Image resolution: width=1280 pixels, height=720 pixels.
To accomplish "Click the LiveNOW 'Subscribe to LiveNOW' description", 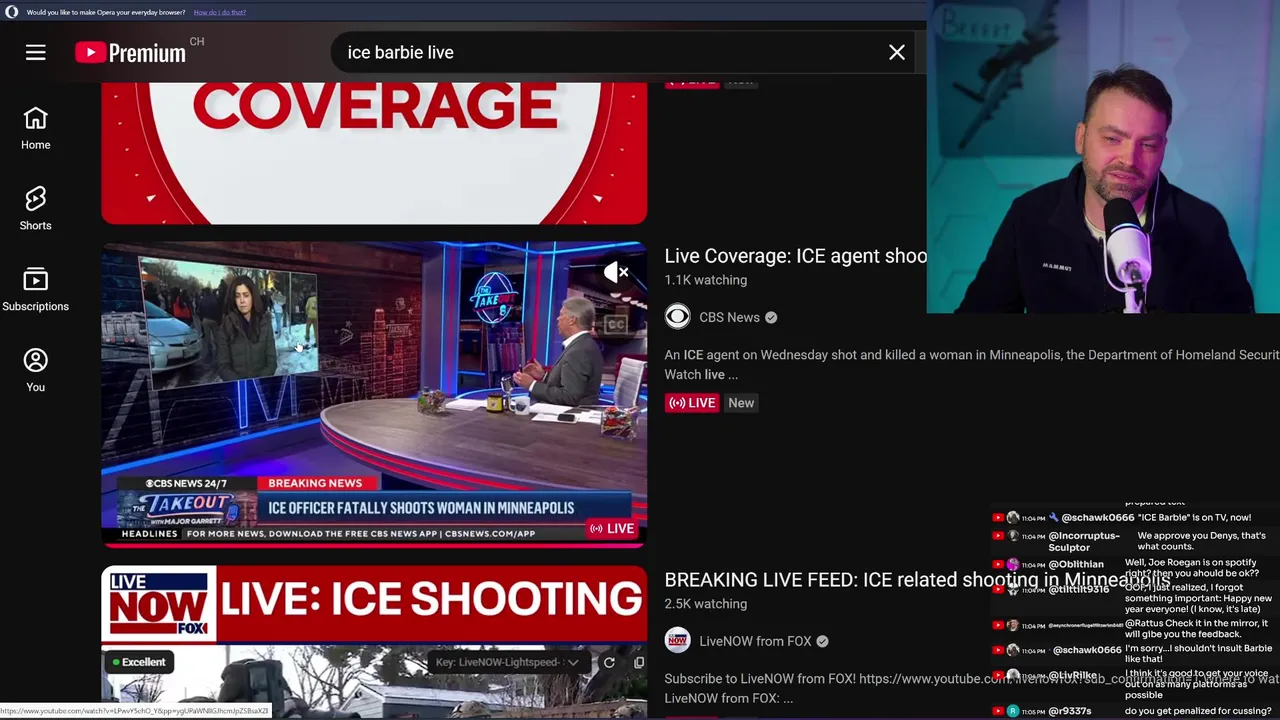I will pyautogui.click(x=972, y=688).
